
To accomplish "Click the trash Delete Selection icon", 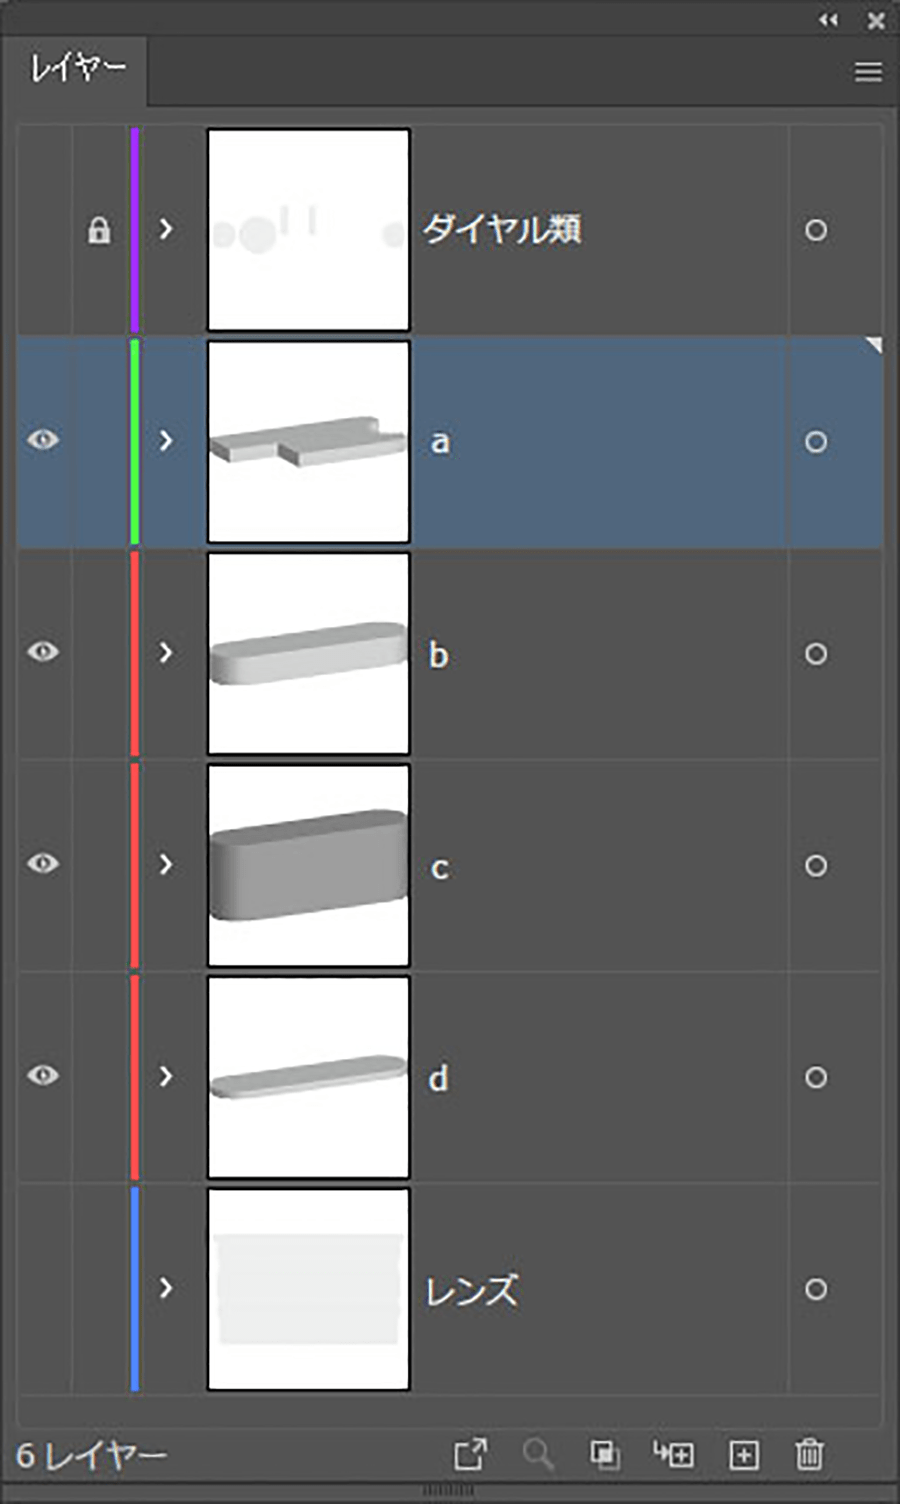I will click(810, 1454).
